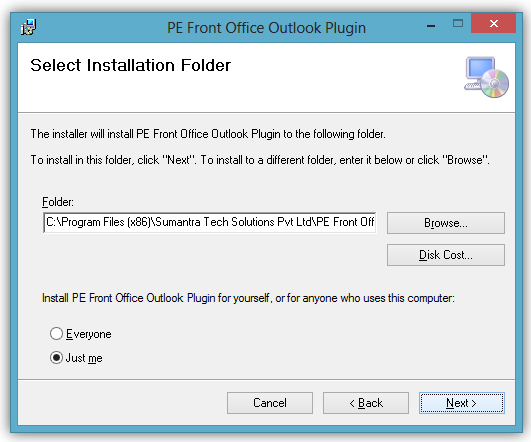The width and height of the screenshot is (531, 442).
Task: Open the Browse folder dialog
Action: point(446,223)
